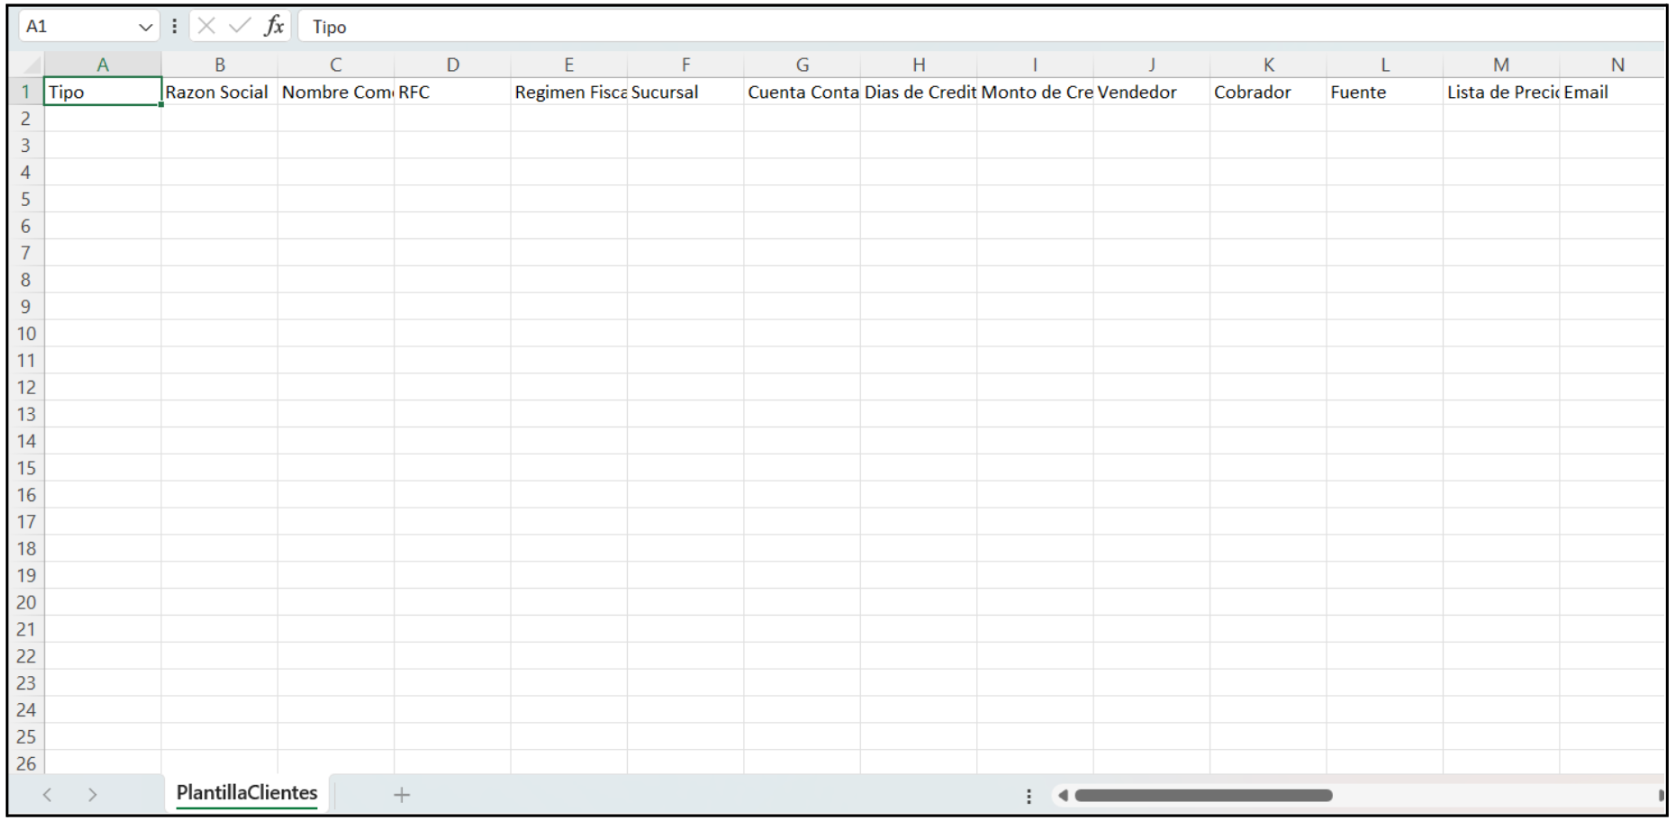The height and width of the screenshot is (820, 1671).
Task: Go to previous sheet with left chevron
Action: [47, 795]
